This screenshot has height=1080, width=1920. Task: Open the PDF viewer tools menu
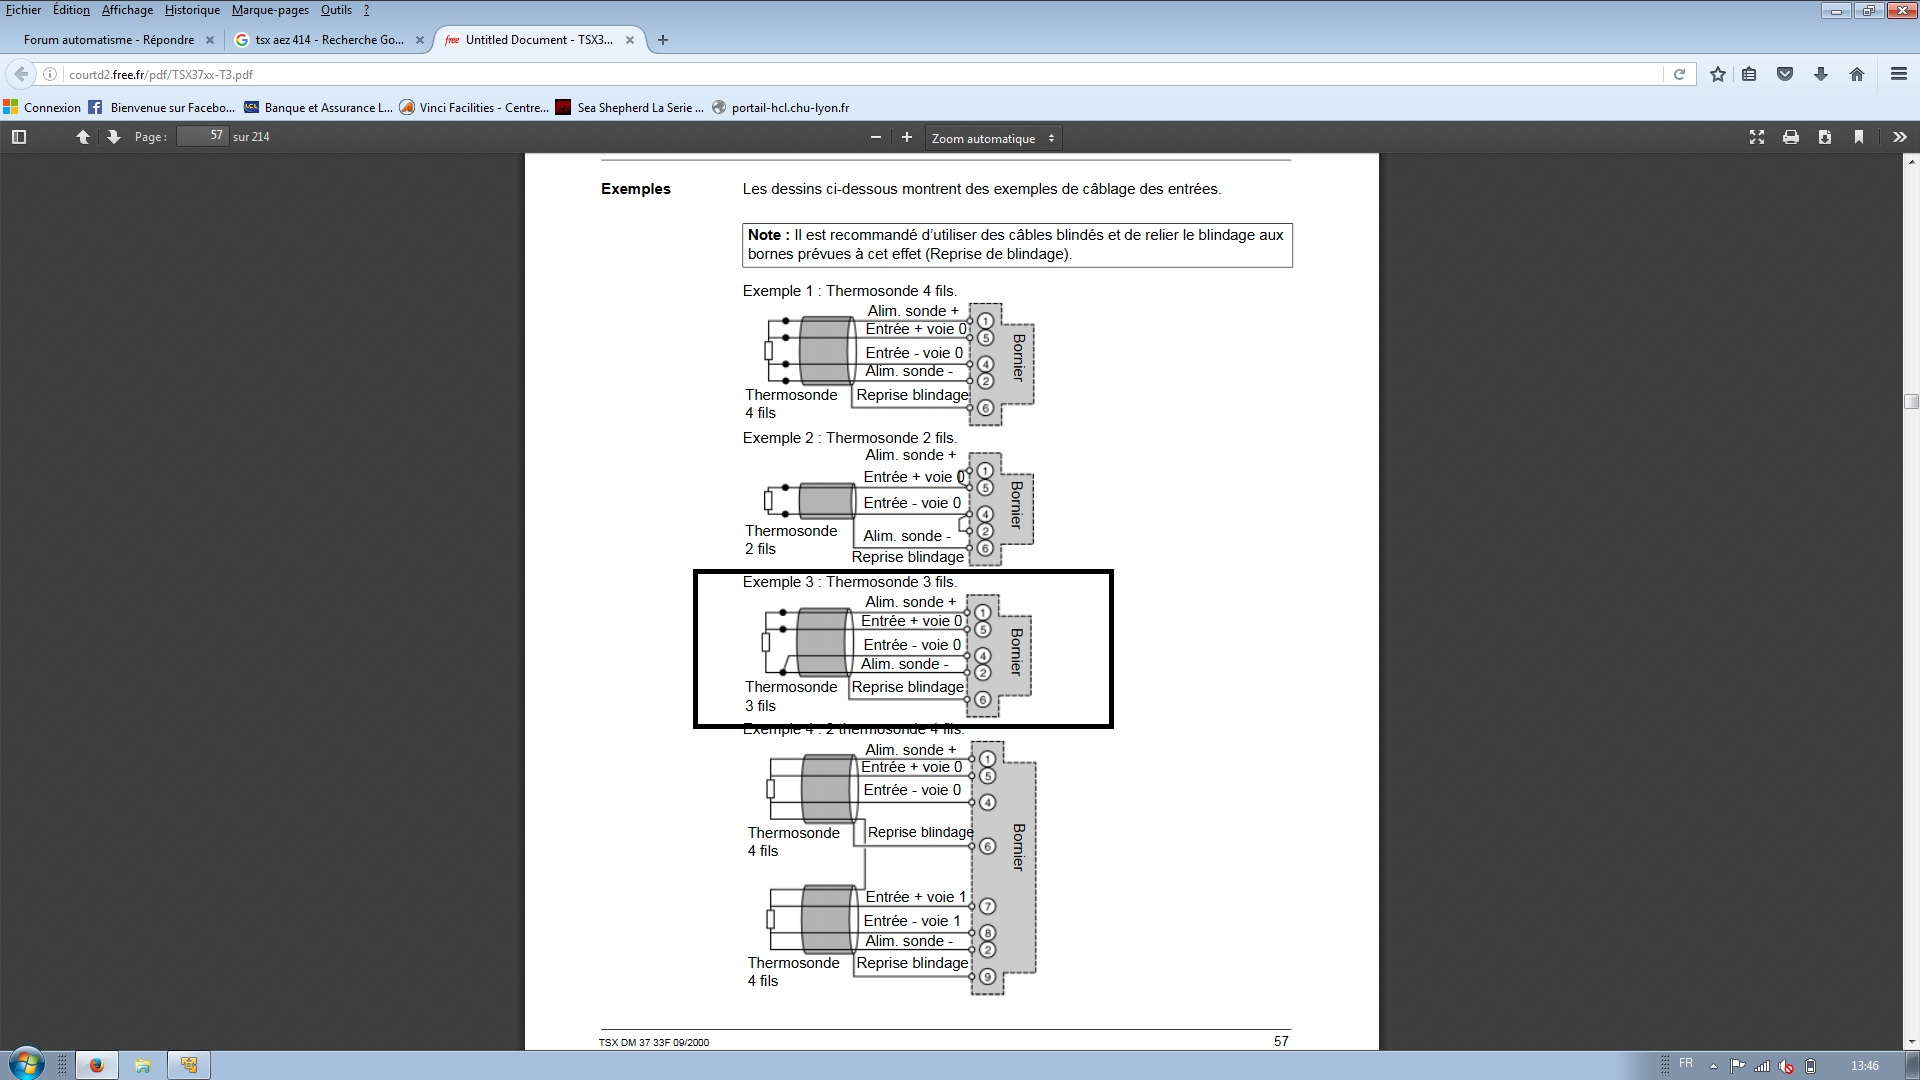[1899, 137]
